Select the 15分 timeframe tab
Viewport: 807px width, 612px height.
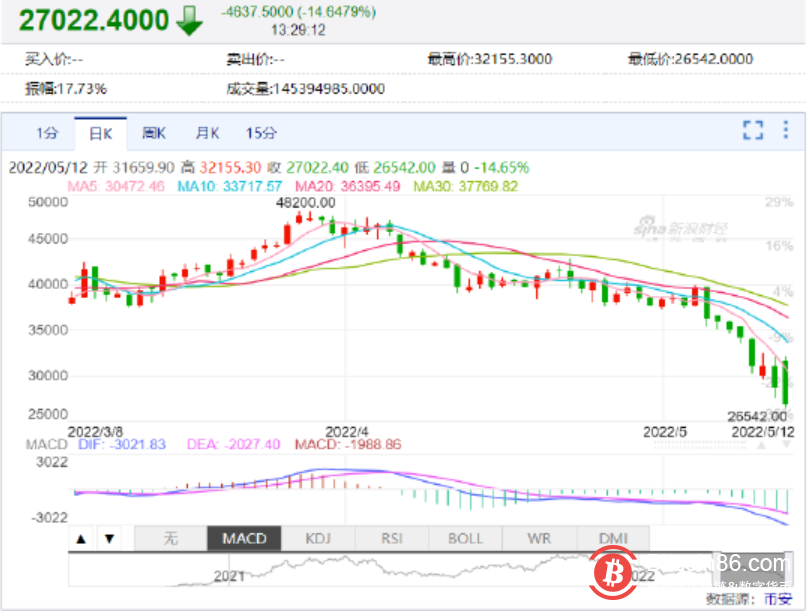[x=261, y=131]
